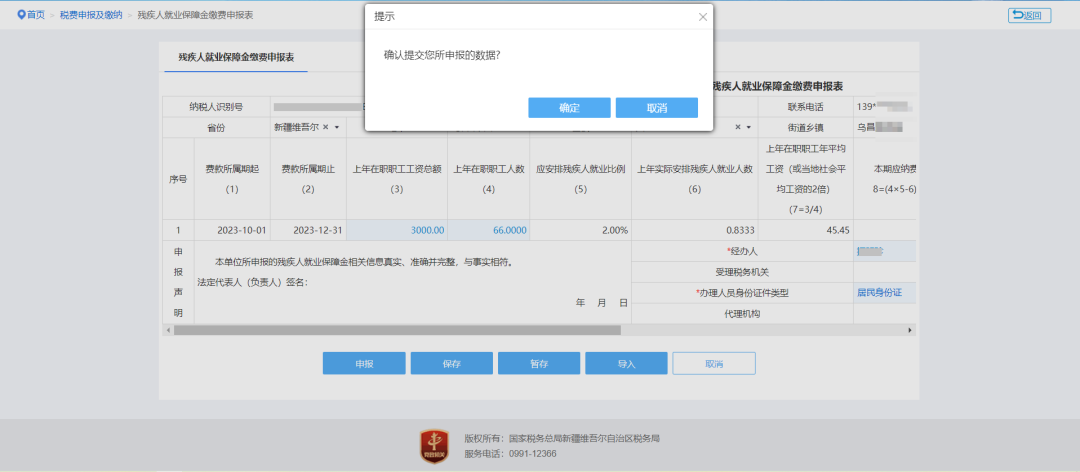Click the outlined 取消 button below form
The image size is (1080, 472).
pos(714,363)
